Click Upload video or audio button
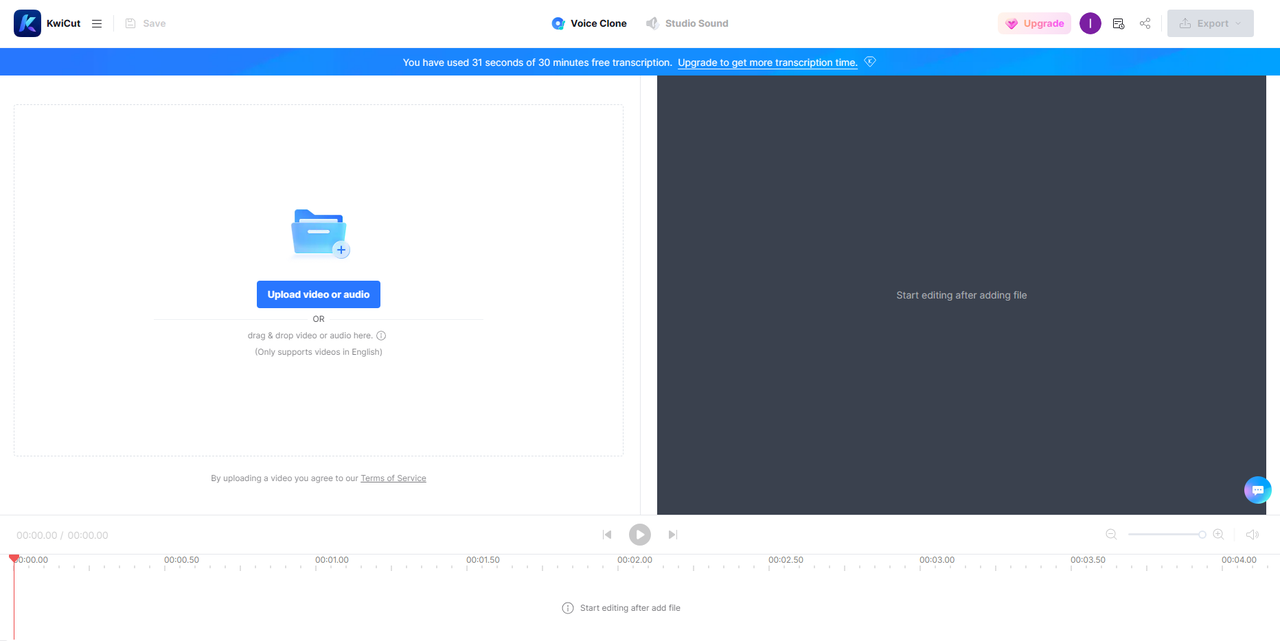Viewport: 1280px width, 641px height. (x=318, y=294)
